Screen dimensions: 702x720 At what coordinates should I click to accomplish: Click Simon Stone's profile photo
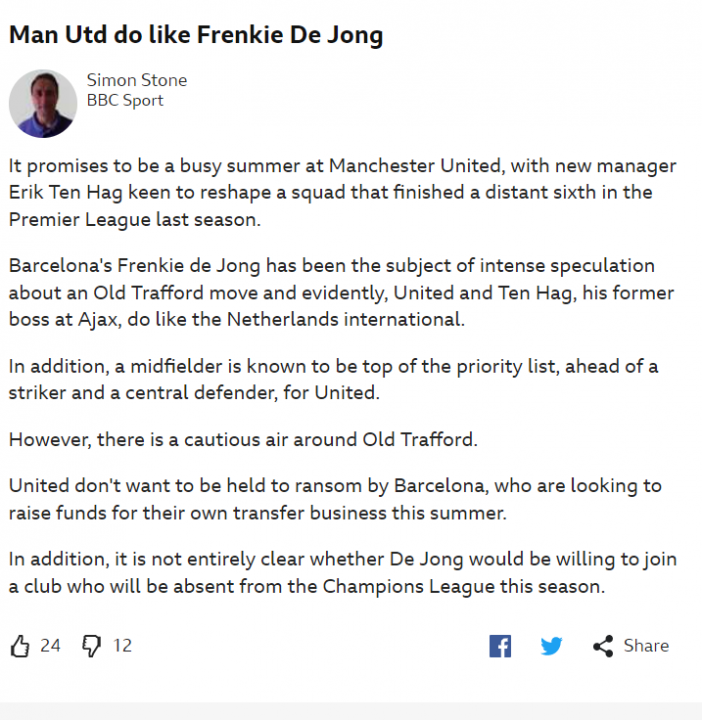43,104
